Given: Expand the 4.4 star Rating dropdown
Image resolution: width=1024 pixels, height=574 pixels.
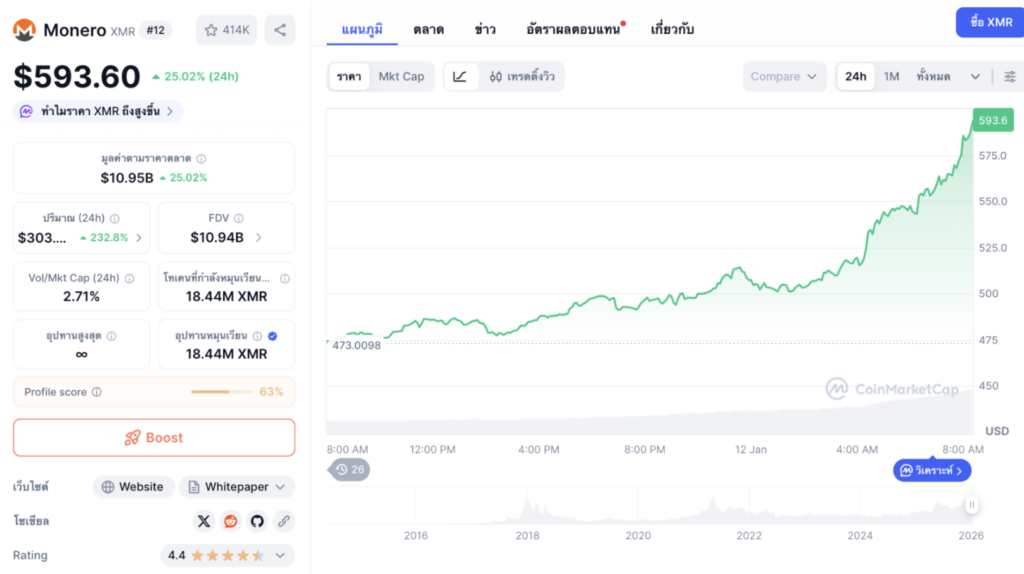Looking at the screenshot, I should click(x=227, y=555).
